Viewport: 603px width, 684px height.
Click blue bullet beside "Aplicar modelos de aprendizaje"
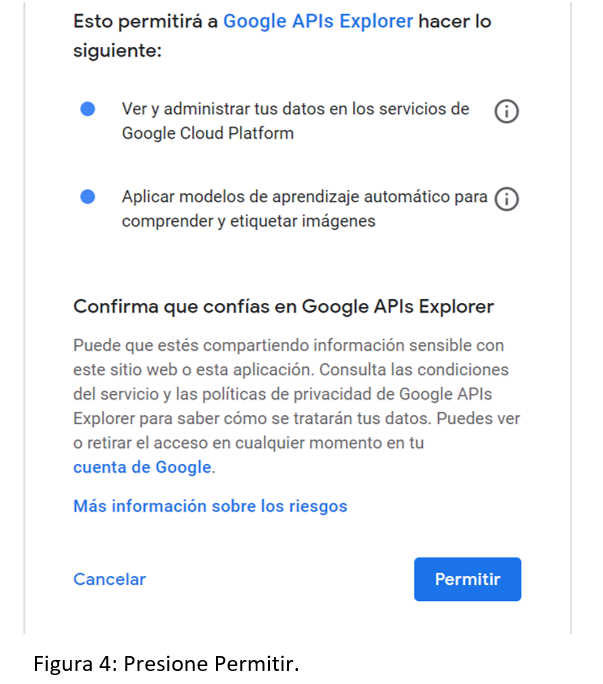pos(88,197)
